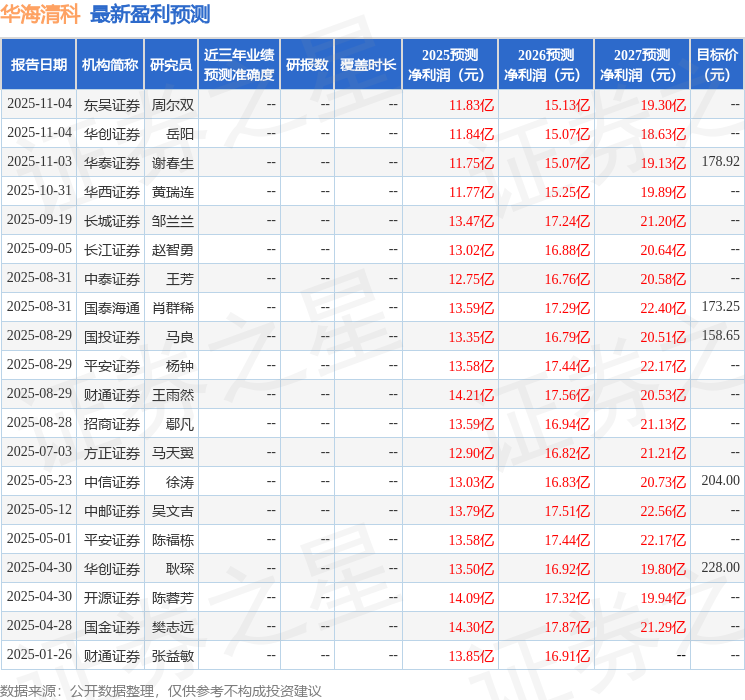Select the 国投证券 institution cell
This screenshot has width=745, height=700.
coord(112,337)
